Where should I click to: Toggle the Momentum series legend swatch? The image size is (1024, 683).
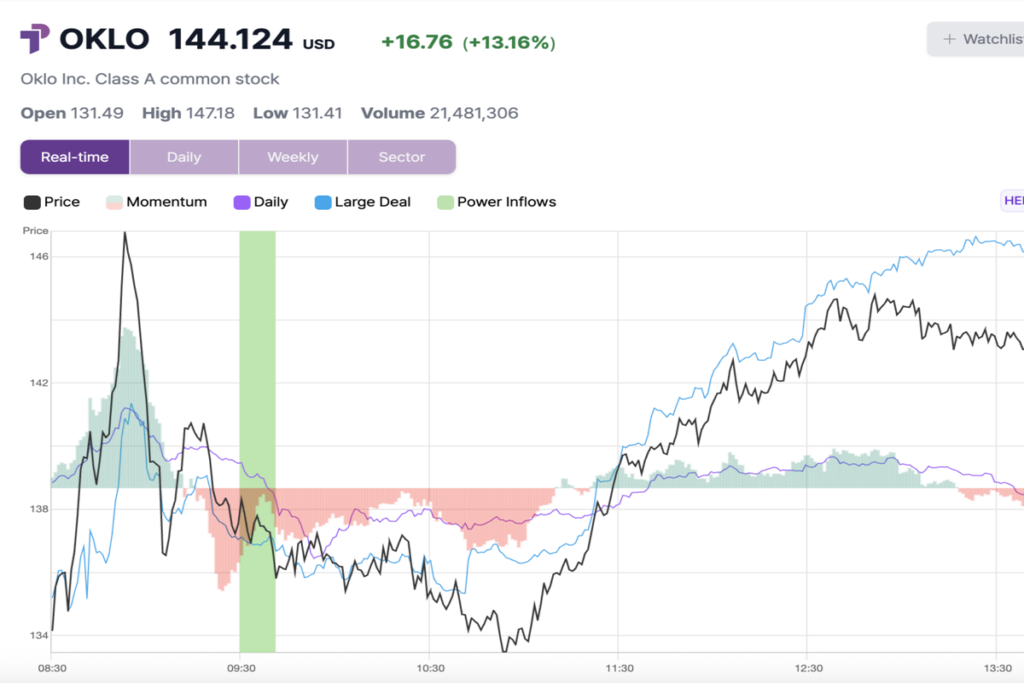point(114,202)
